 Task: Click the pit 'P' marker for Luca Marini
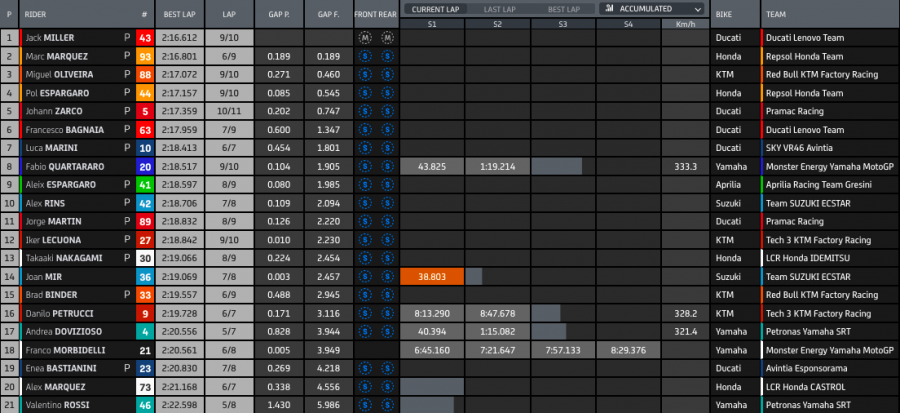click(127, 148)
